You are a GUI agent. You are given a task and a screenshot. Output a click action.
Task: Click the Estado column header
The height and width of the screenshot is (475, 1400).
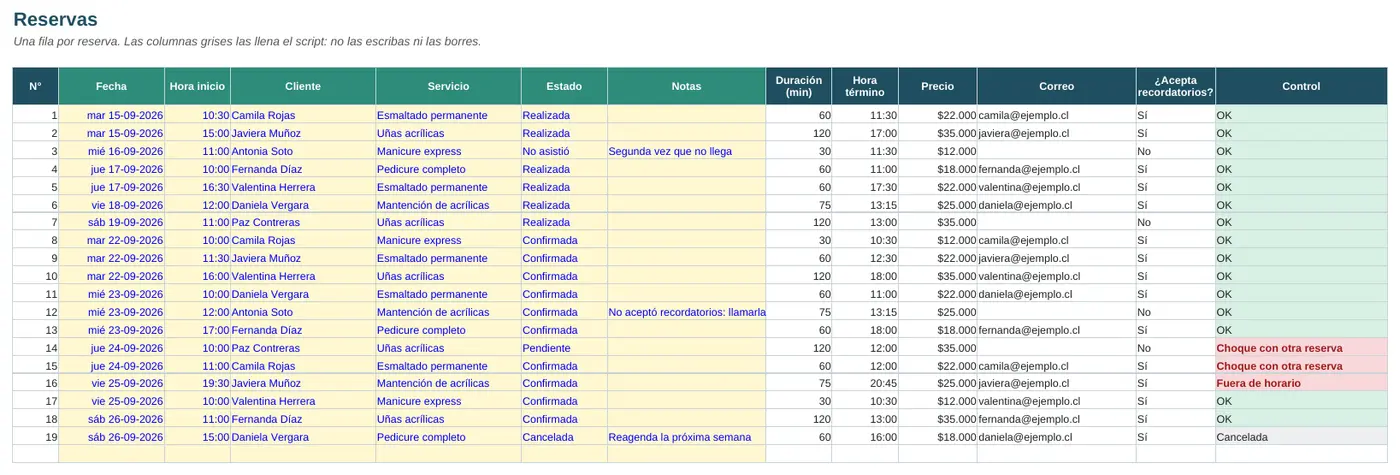point(564,86)
